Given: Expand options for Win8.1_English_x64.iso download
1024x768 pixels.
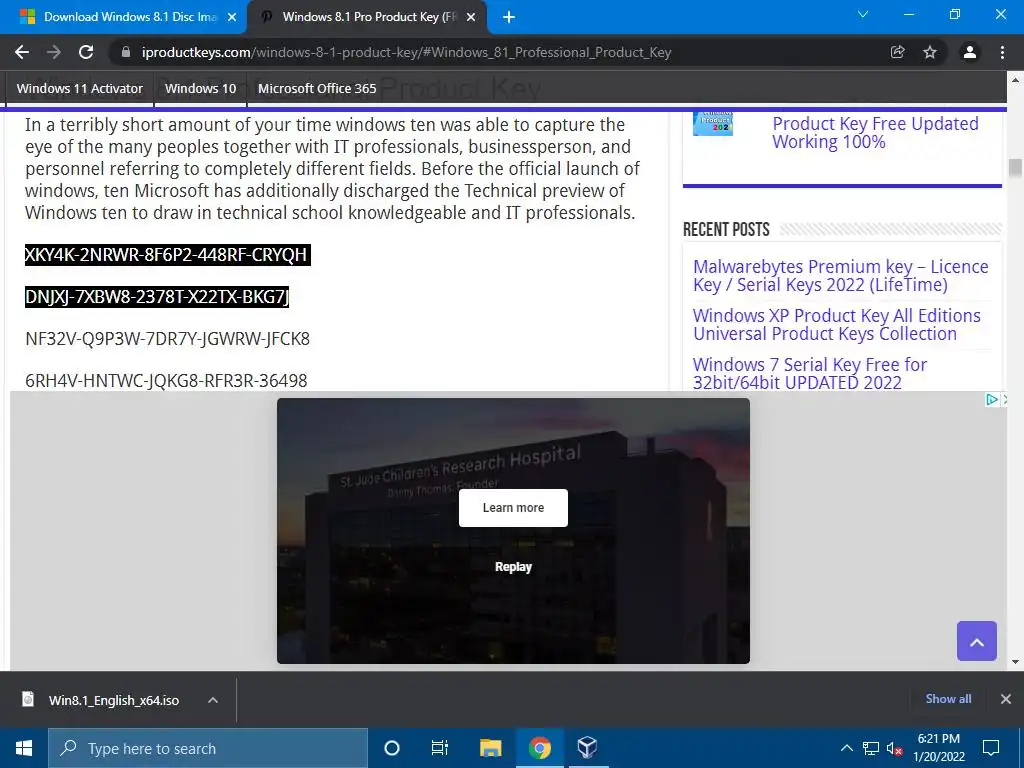Looking at the screenshot, I should pyautogui.click(x=213, y=700).
